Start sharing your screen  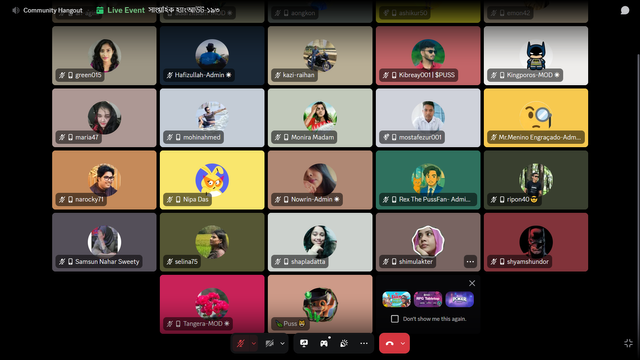[304, 343]
